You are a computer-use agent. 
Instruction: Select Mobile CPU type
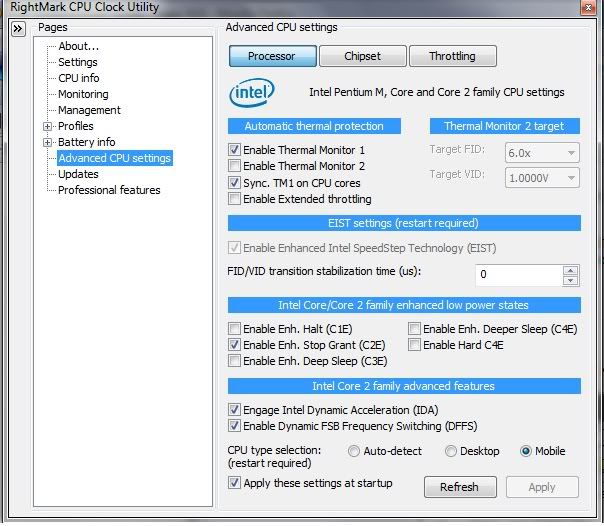[526, 451]
